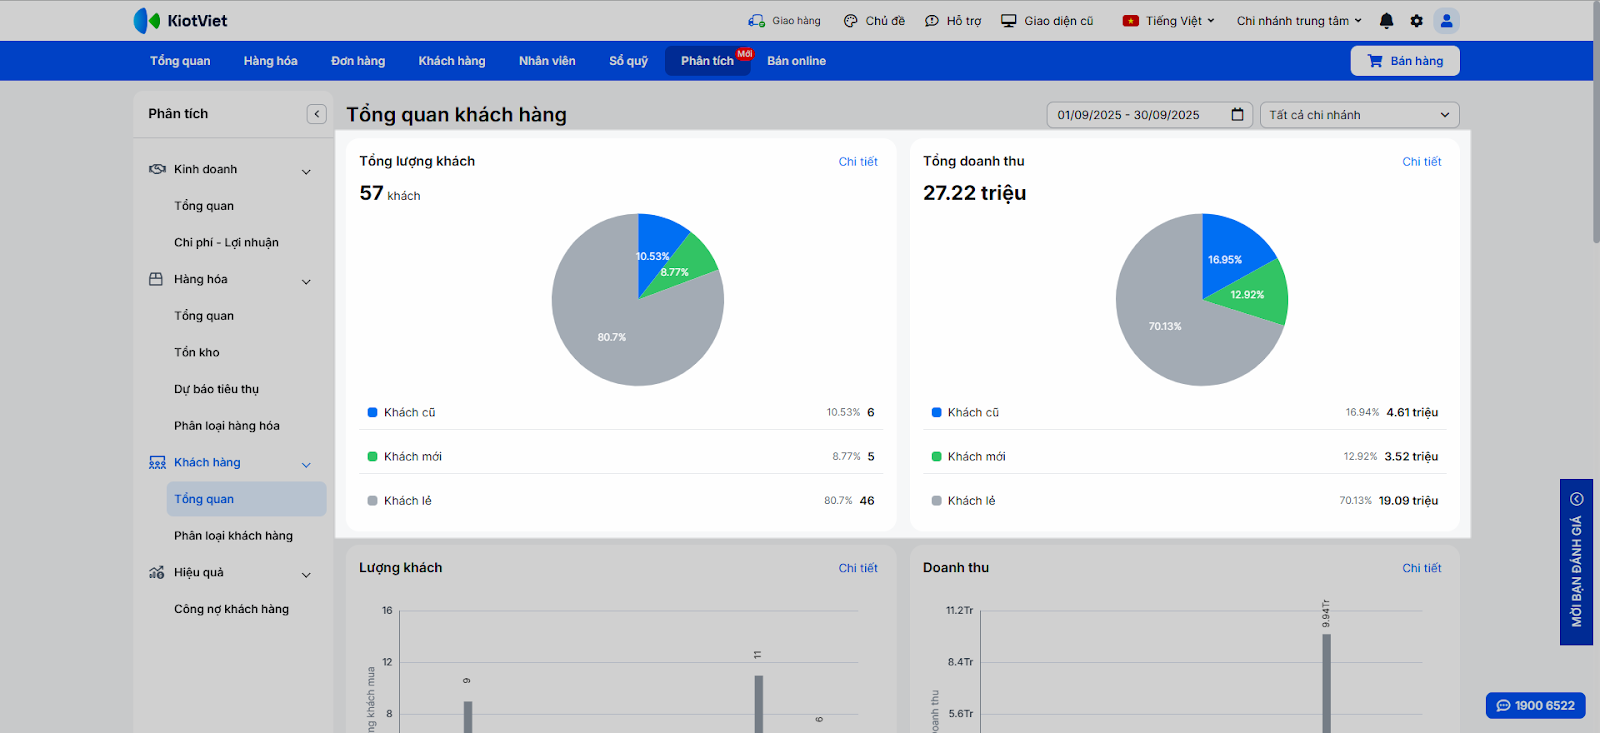This screenshot has width=1600, height=733.
Task: Click the KiotViet logo
Action: pos(181,21)
